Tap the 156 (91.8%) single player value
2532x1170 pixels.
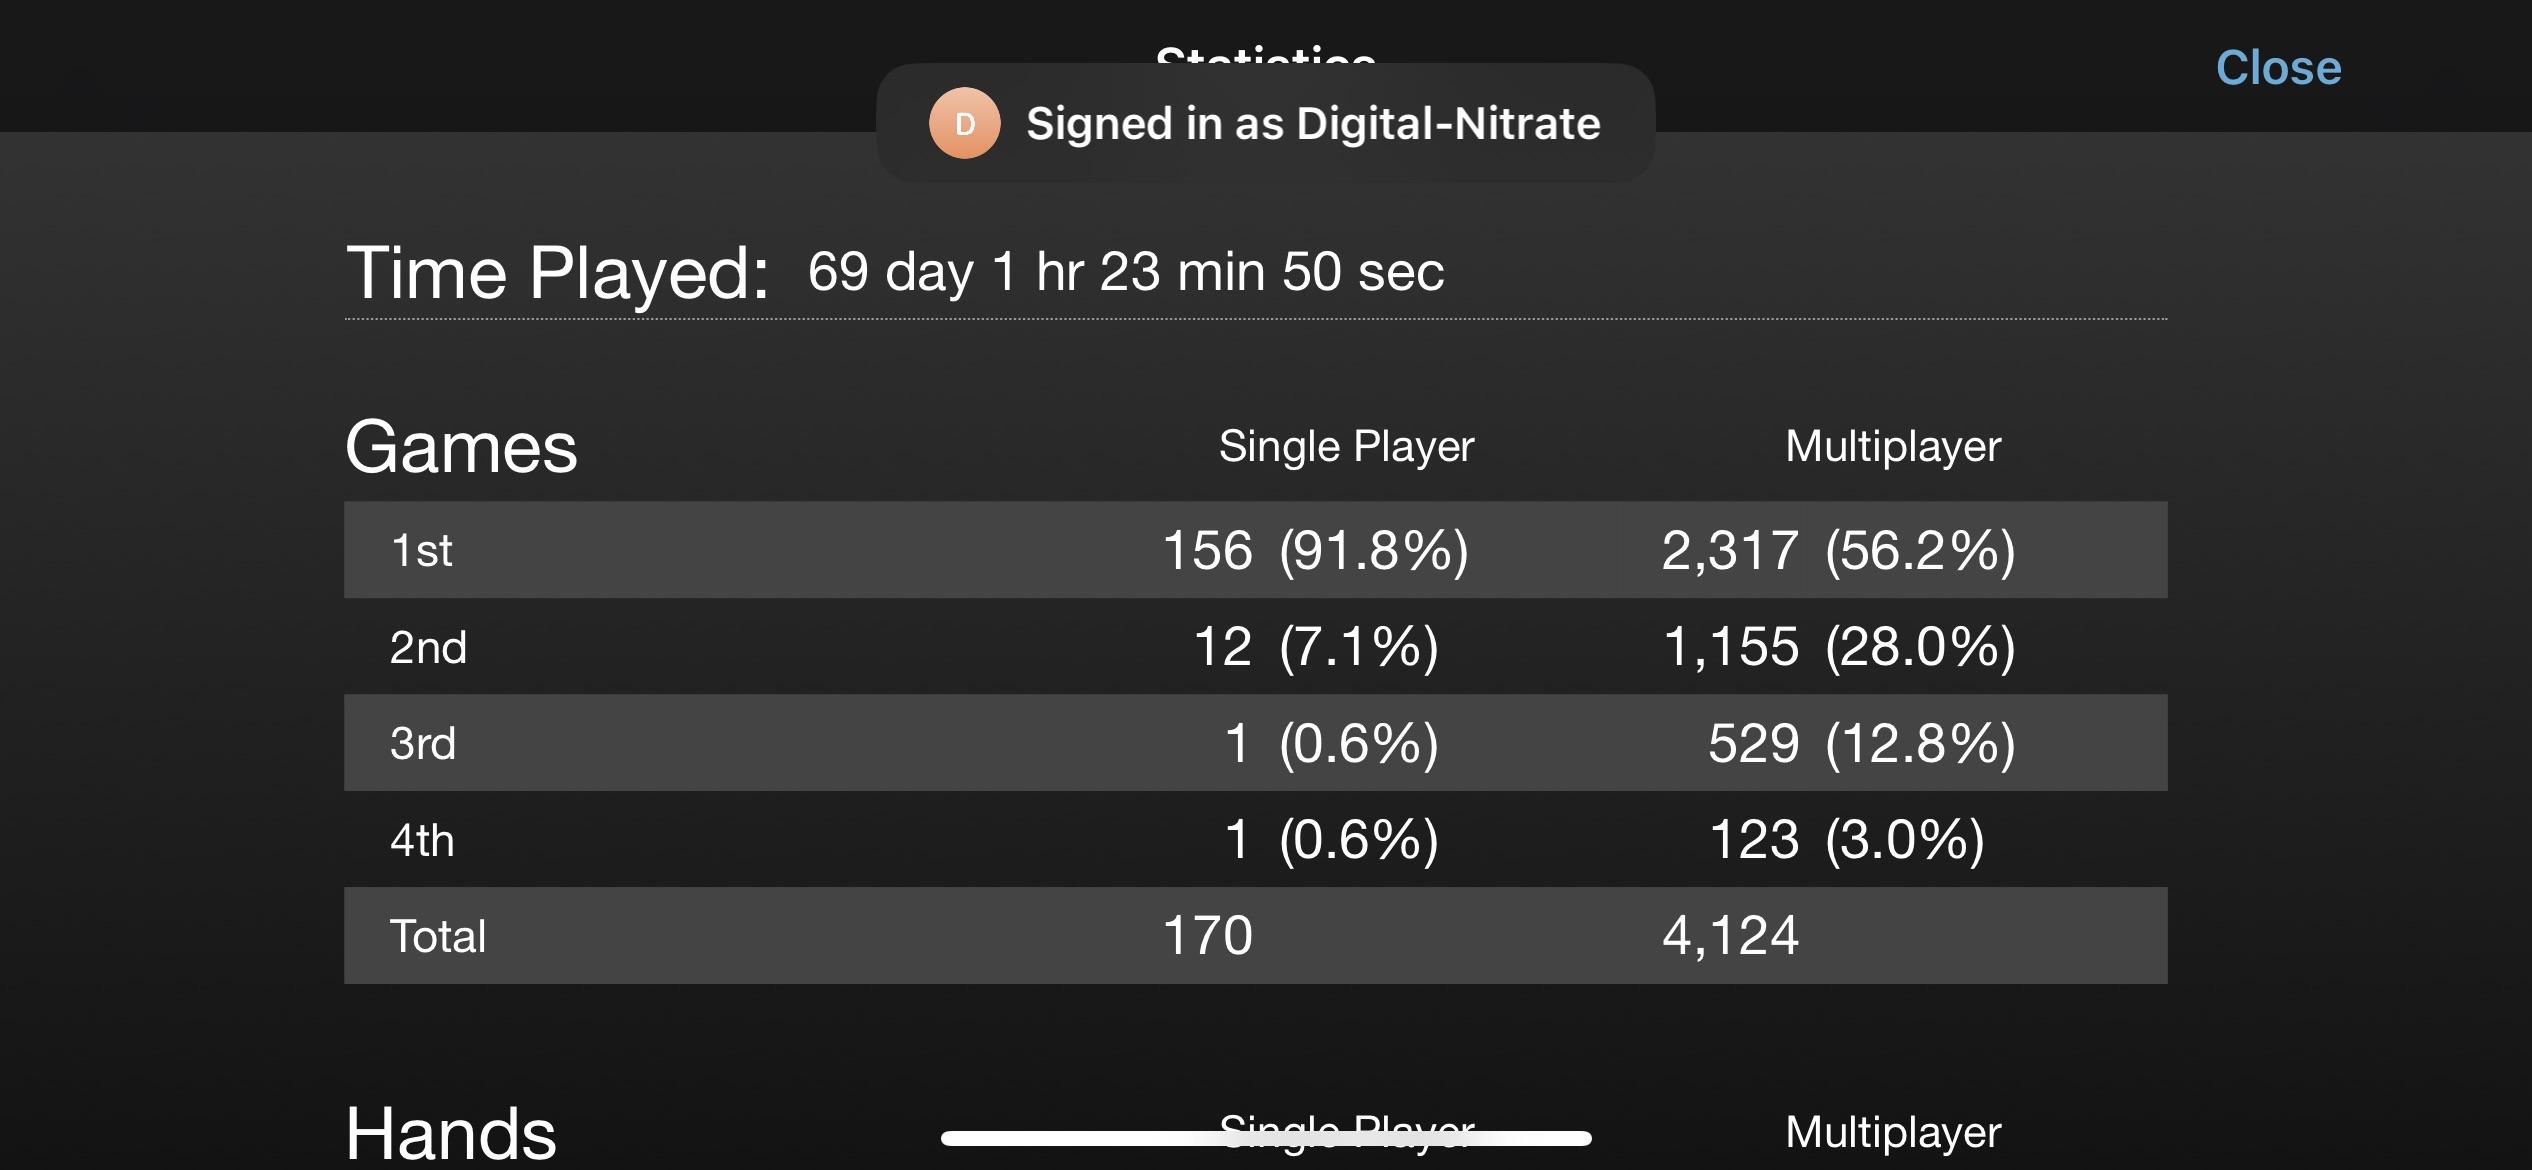[x=1315, y=551]
